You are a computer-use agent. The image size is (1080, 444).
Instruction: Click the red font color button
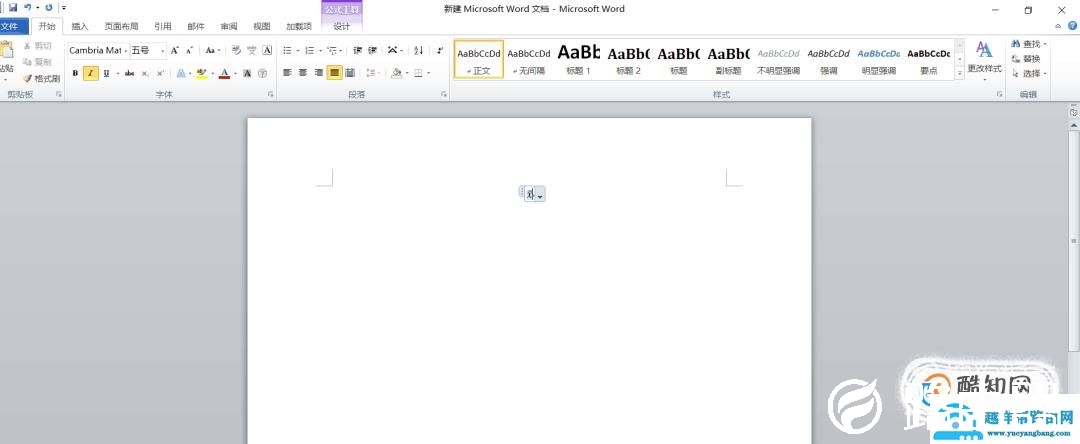click(223, 73)
